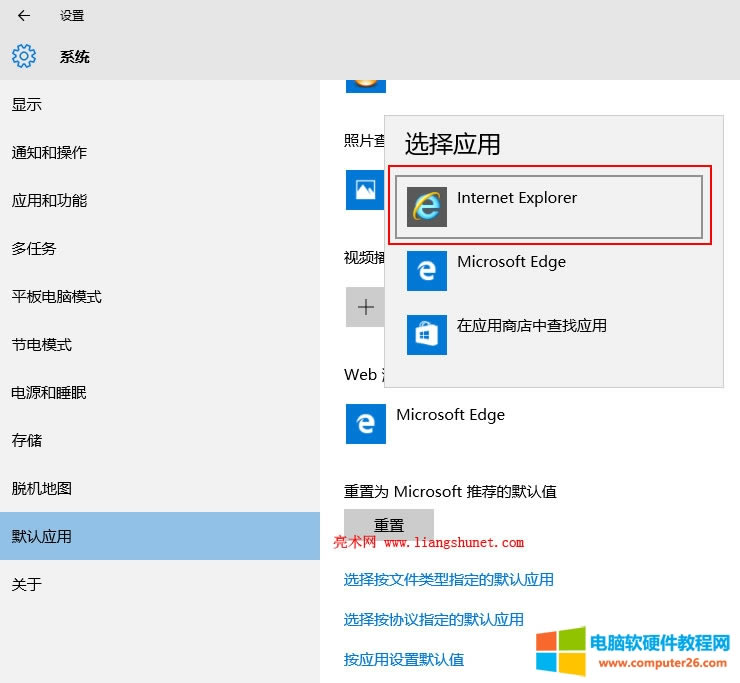Click the plus icon under video player

(x=365, y=307)
